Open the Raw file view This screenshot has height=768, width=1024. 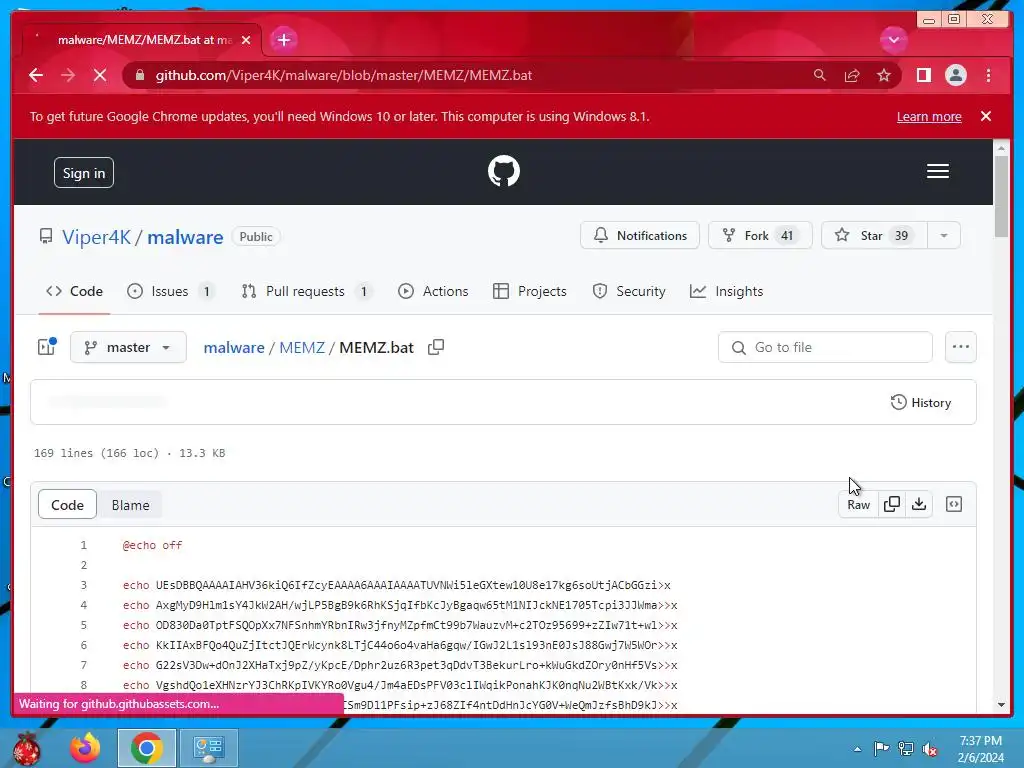[858, 504]
